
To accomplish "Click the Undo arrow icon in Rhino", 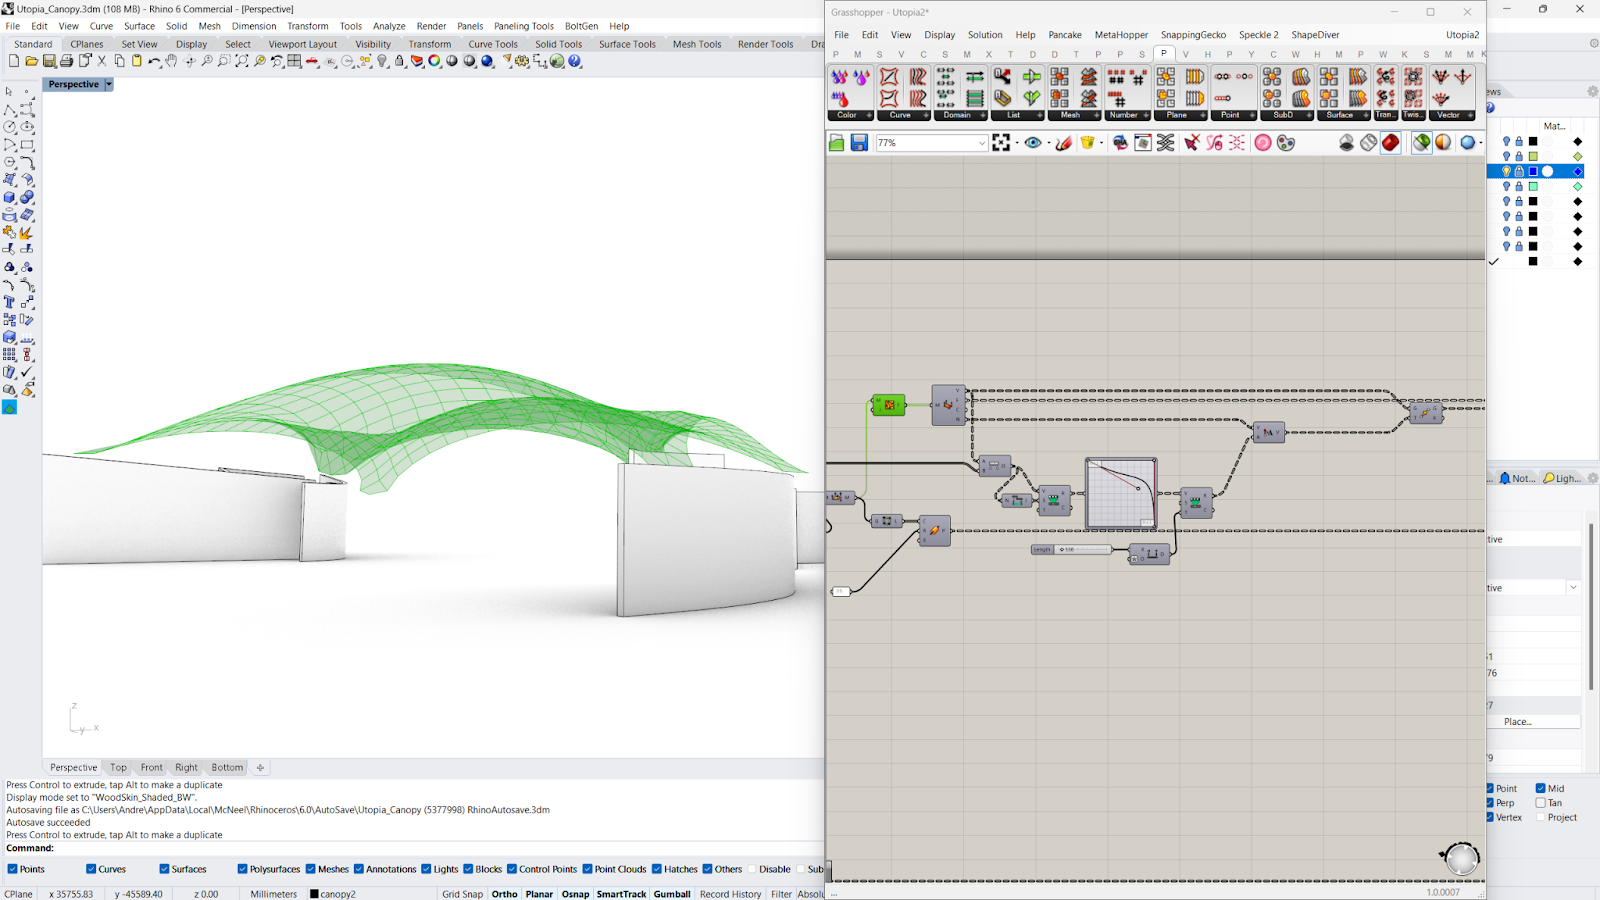I will [154, 61].
